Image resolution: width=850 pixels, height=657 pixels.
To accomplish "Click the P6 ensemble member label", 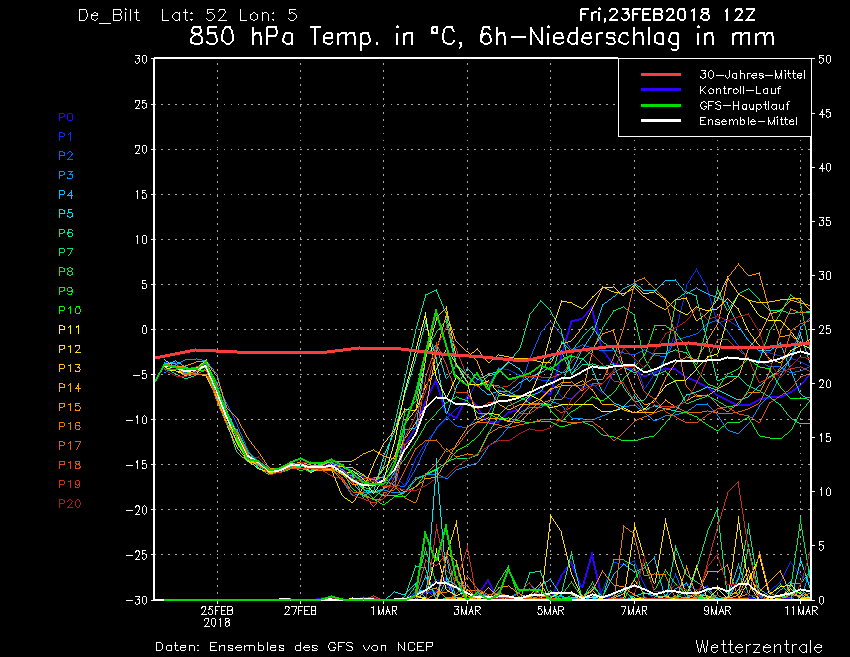I will point(66,233).
